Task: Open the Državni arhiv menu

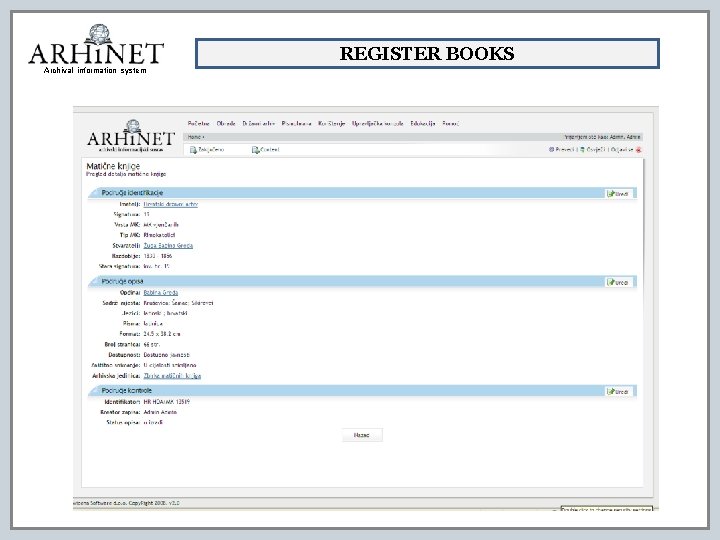Action: coord(259,124)
